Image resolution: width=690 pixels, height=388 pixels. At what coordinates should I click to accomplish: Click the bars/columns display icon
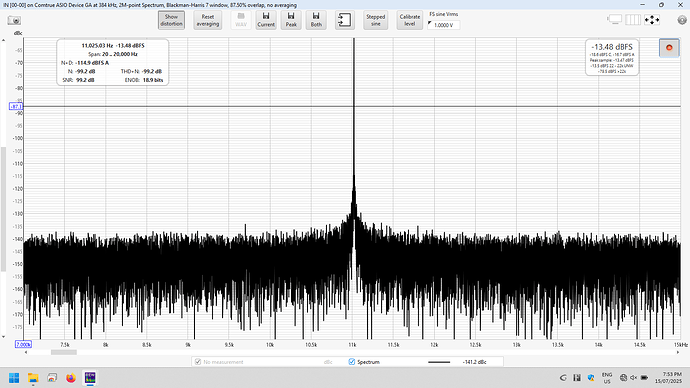click(x=633, y=20)
